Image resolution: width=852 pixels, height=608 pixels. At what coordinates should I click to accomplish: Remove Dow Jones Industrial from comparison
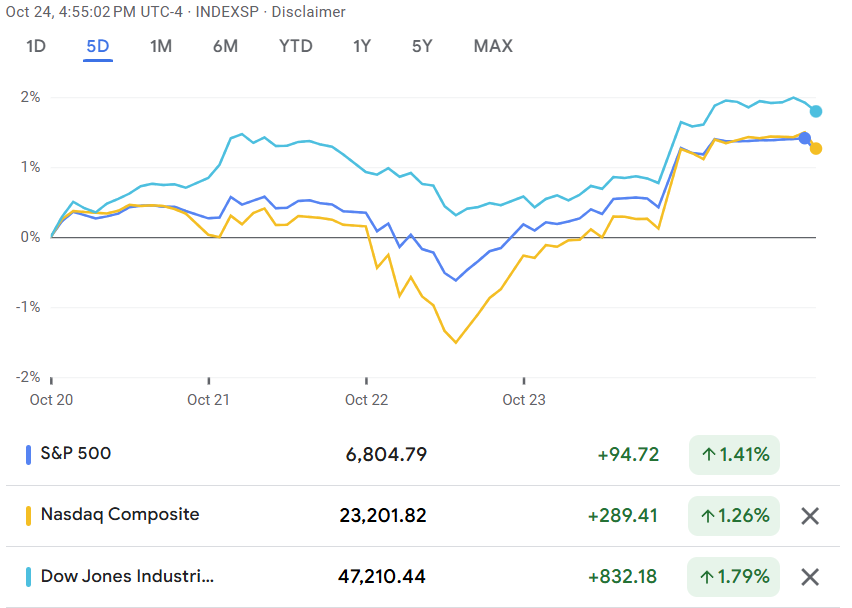point(810,577)
